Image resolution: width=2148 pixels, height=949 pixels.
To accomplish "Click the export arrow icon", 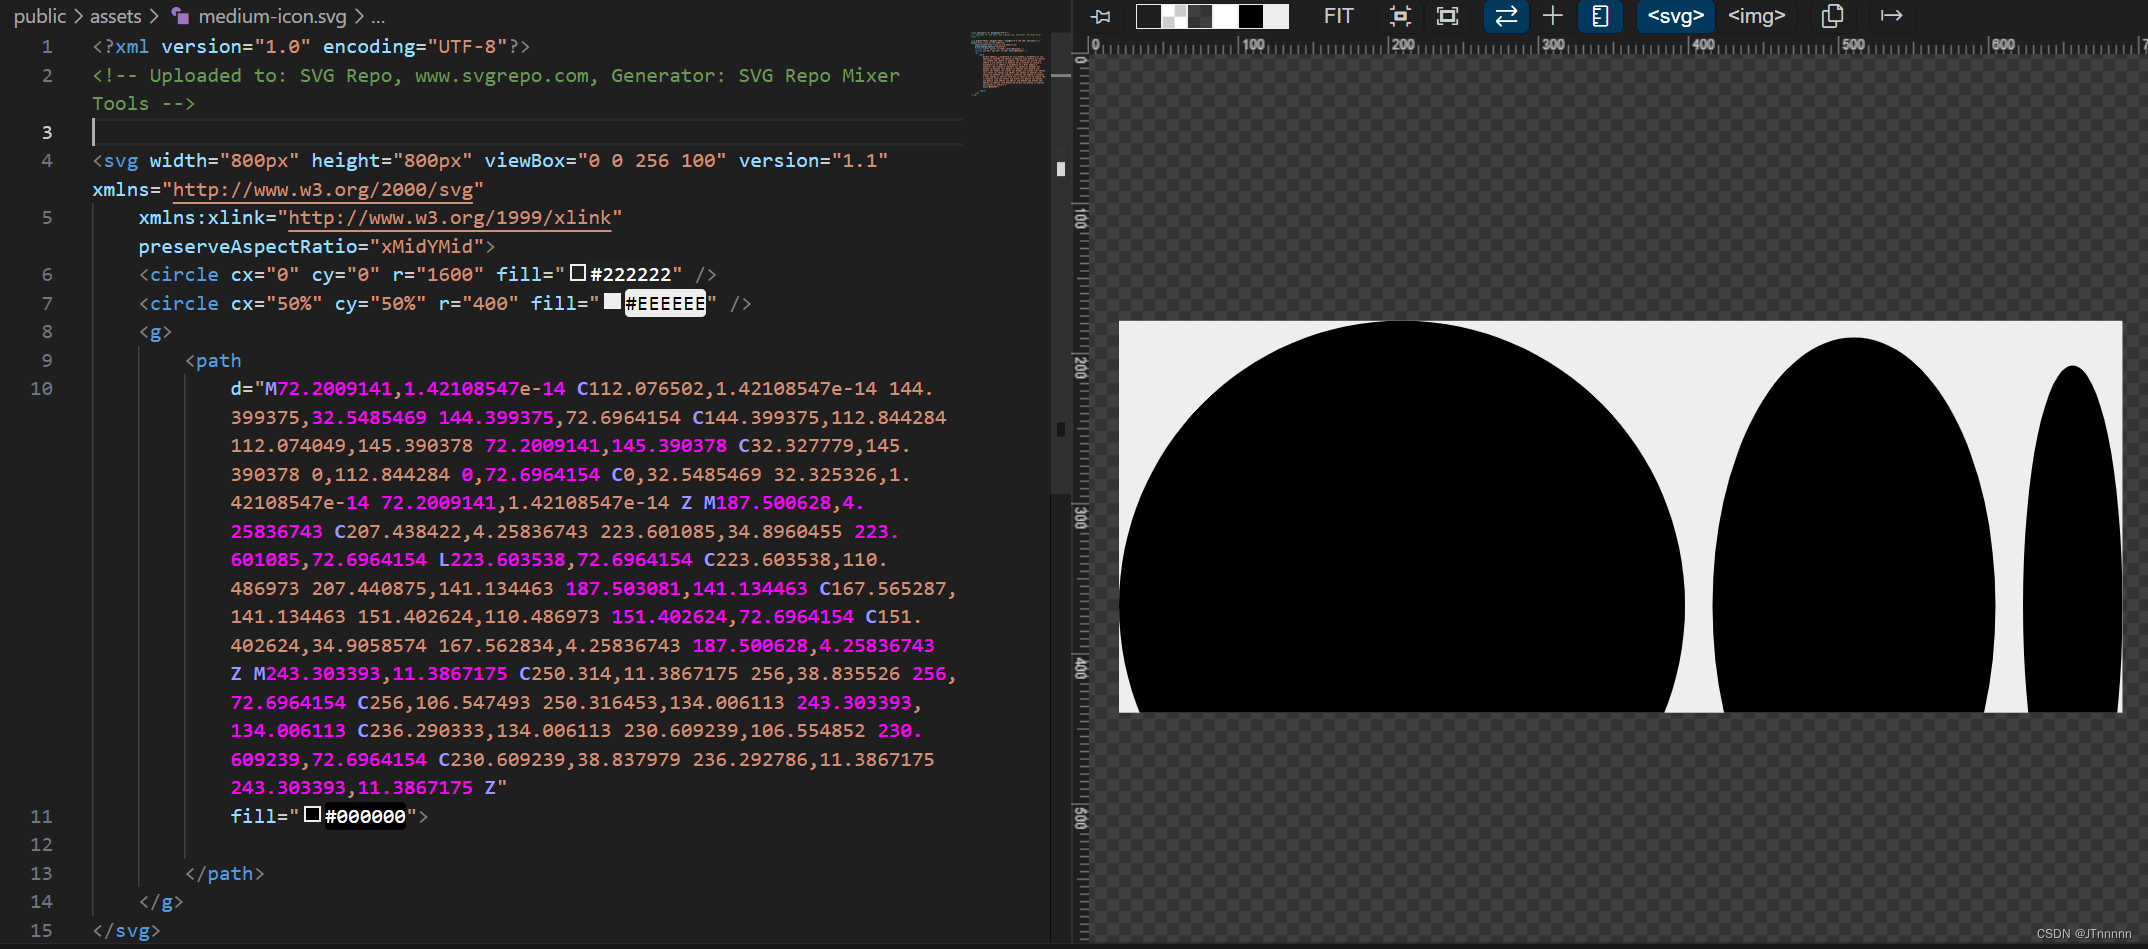I will coord(1891,16).
